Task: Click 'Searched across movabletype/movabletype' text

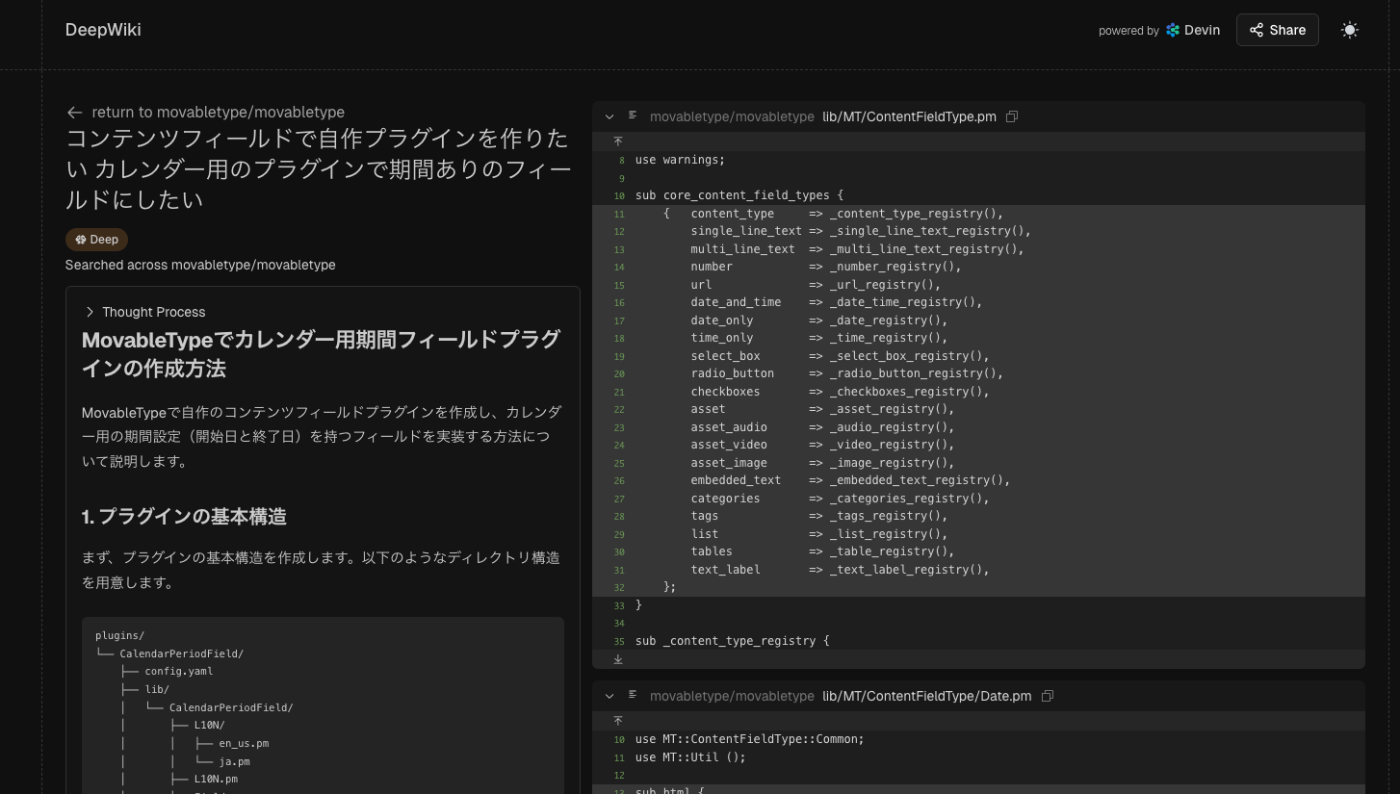Action: [x=200, y=265]
